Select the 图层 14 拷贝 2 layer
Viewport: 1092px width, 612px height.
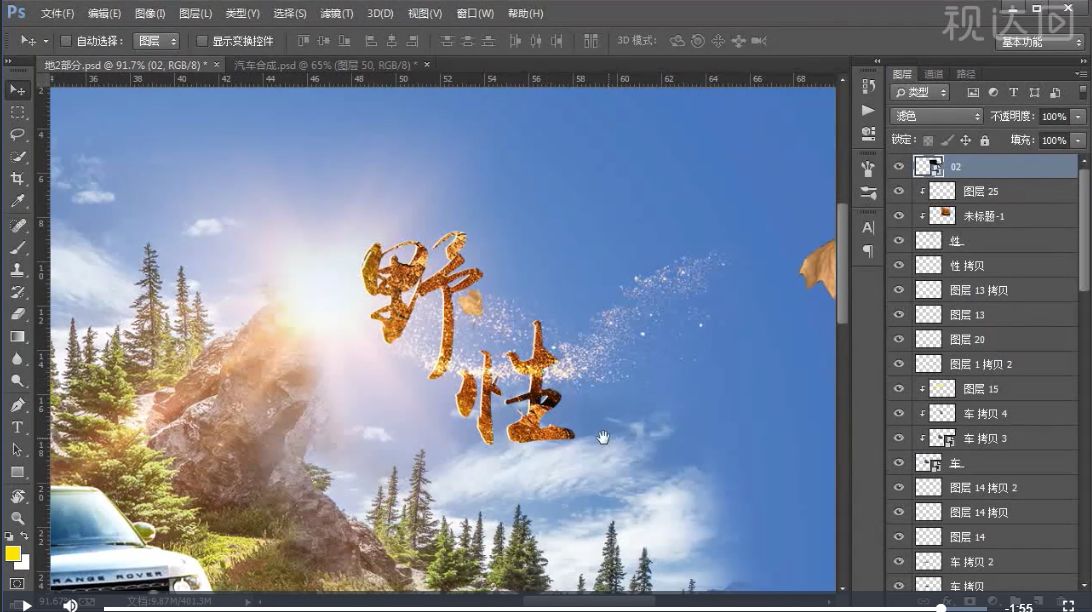click(x=983, y=487)
